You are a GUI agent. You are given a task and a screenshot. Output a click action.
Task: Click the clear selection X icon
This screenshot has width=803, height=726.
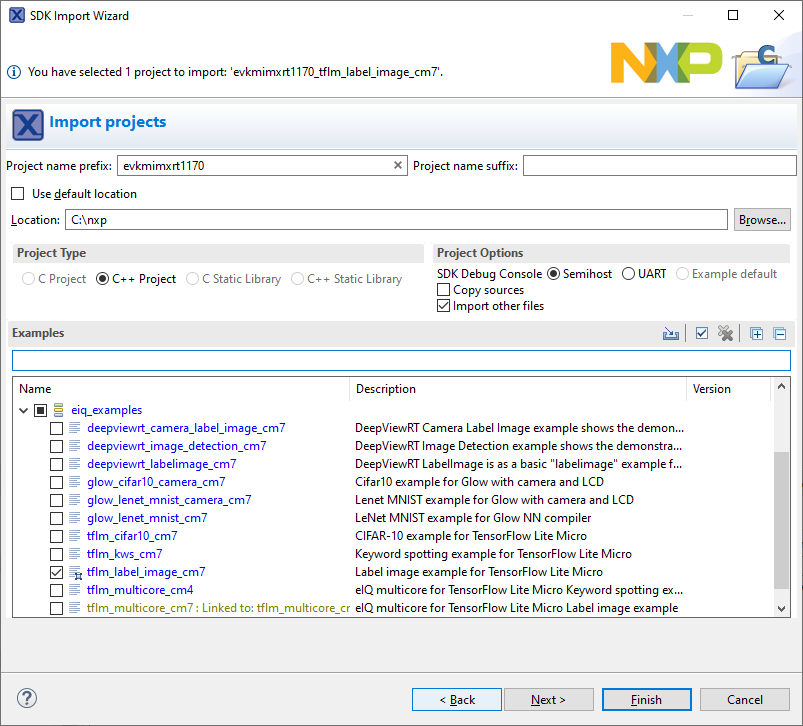726,334
